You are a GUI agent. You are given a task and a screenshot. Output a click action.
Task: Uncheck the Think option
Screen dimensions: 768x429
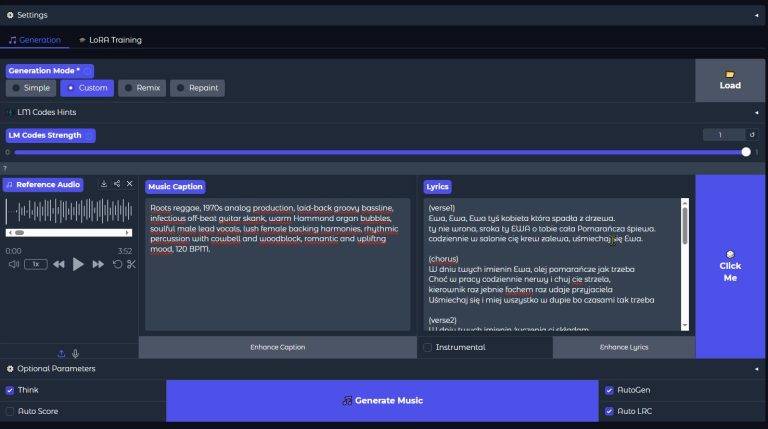coord(10,390)
